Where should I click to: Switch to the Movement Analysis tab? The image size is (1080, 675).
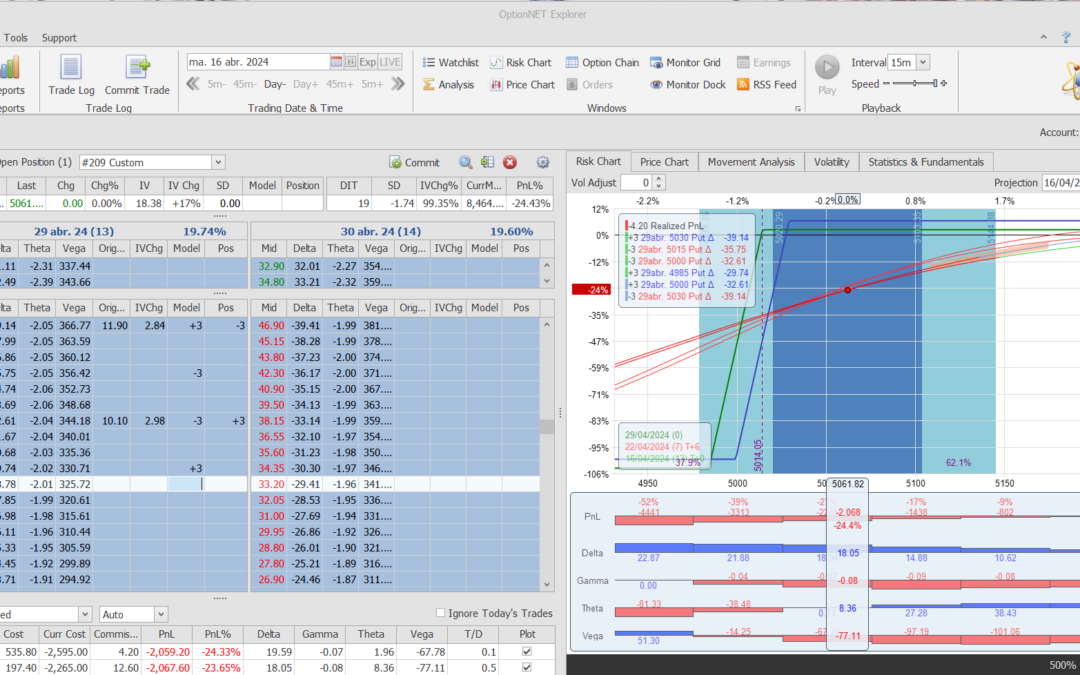click(751, 162)
